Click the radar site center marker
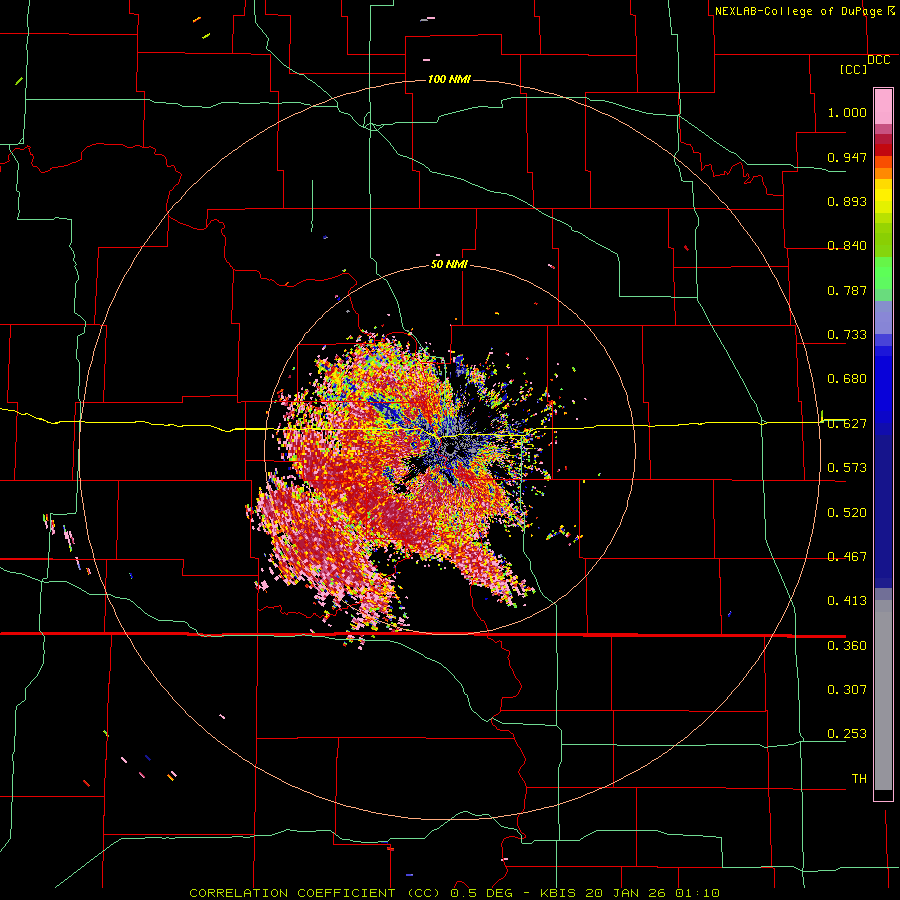This screenshot has height=900, width=900. [450, 449]
